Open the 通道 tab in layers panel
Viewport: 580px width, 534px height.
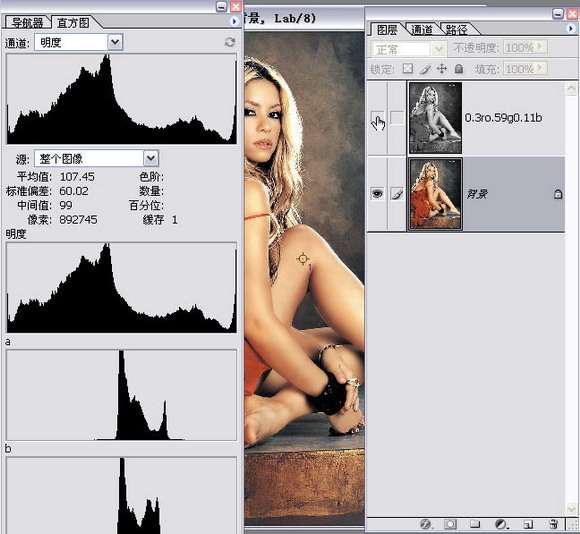[x=421, y=30]
